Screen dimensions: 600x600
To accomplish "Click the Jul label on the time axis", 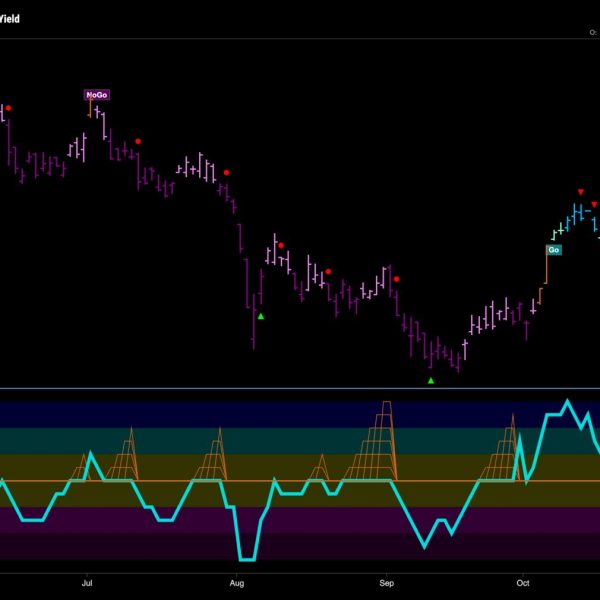I will point(87,583).
